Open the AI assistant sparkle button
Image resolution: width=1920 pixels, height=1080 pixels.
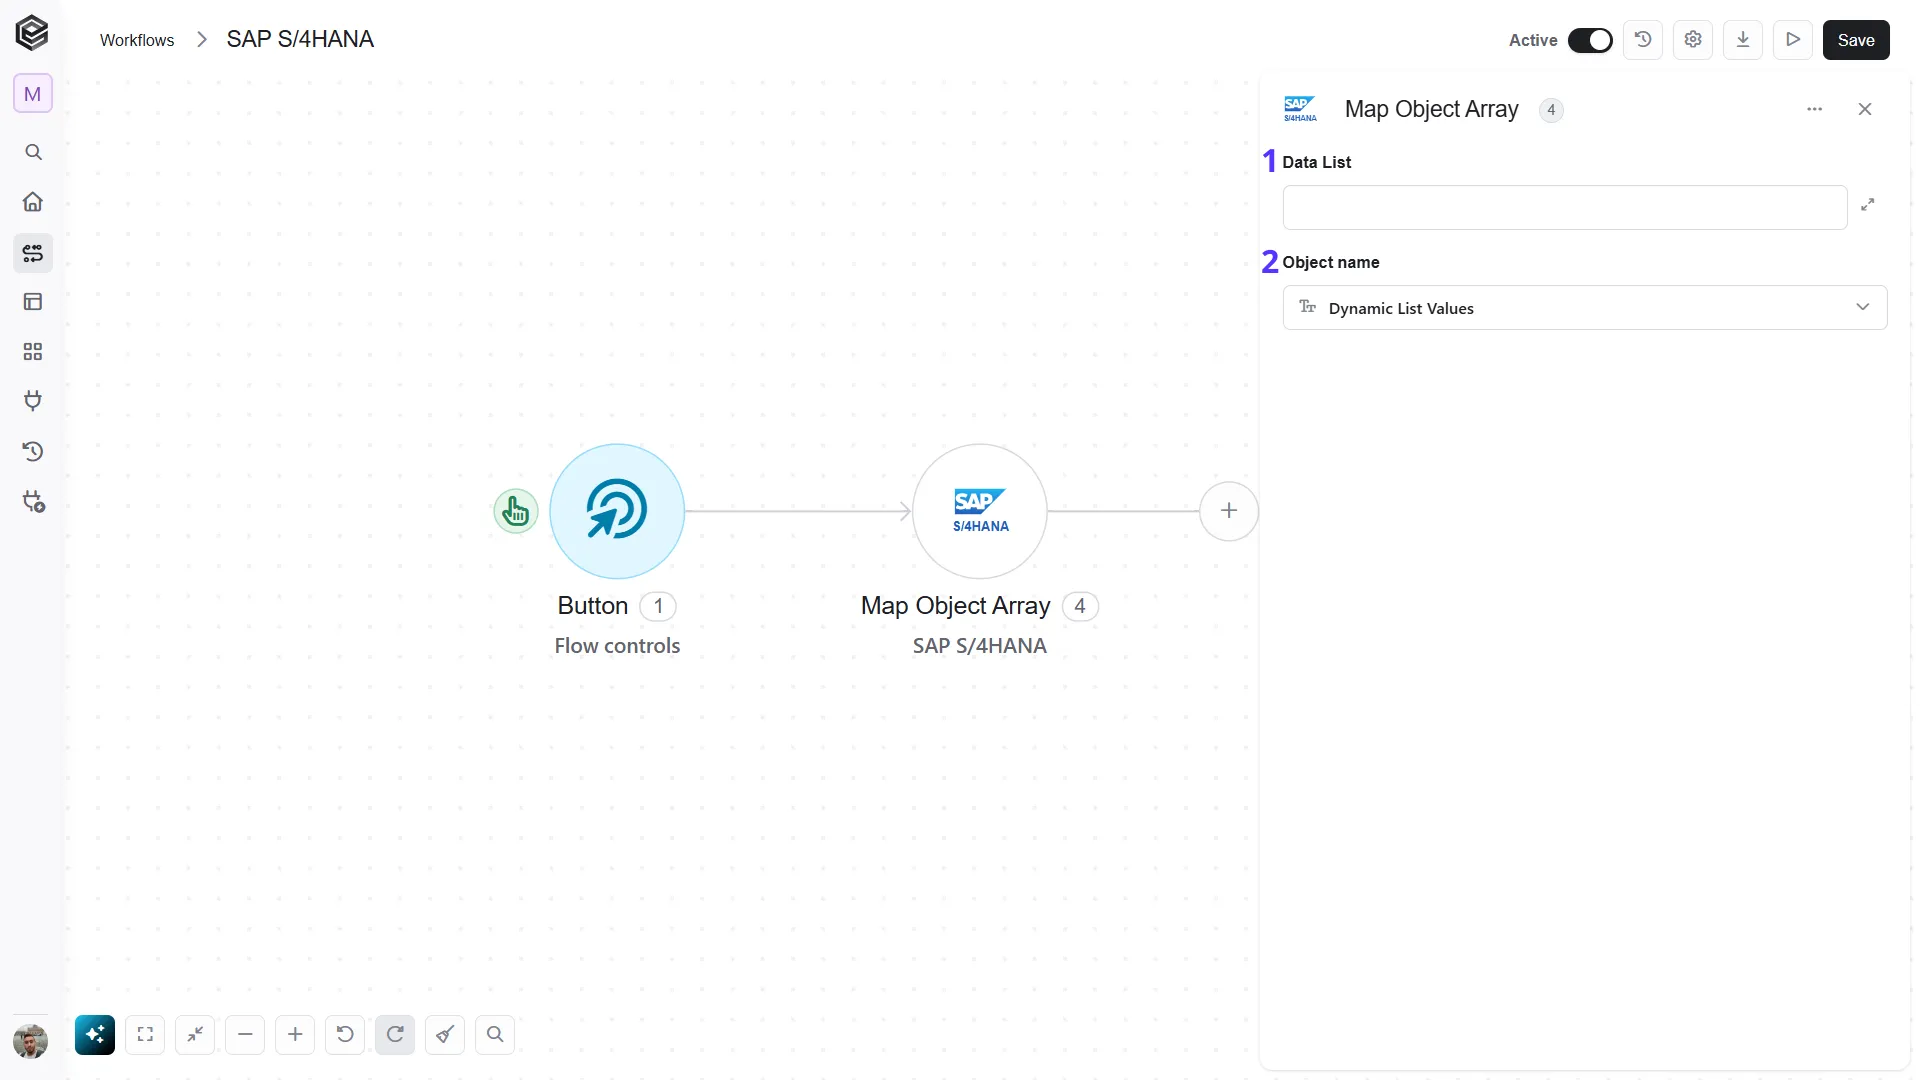point(95,1035)
